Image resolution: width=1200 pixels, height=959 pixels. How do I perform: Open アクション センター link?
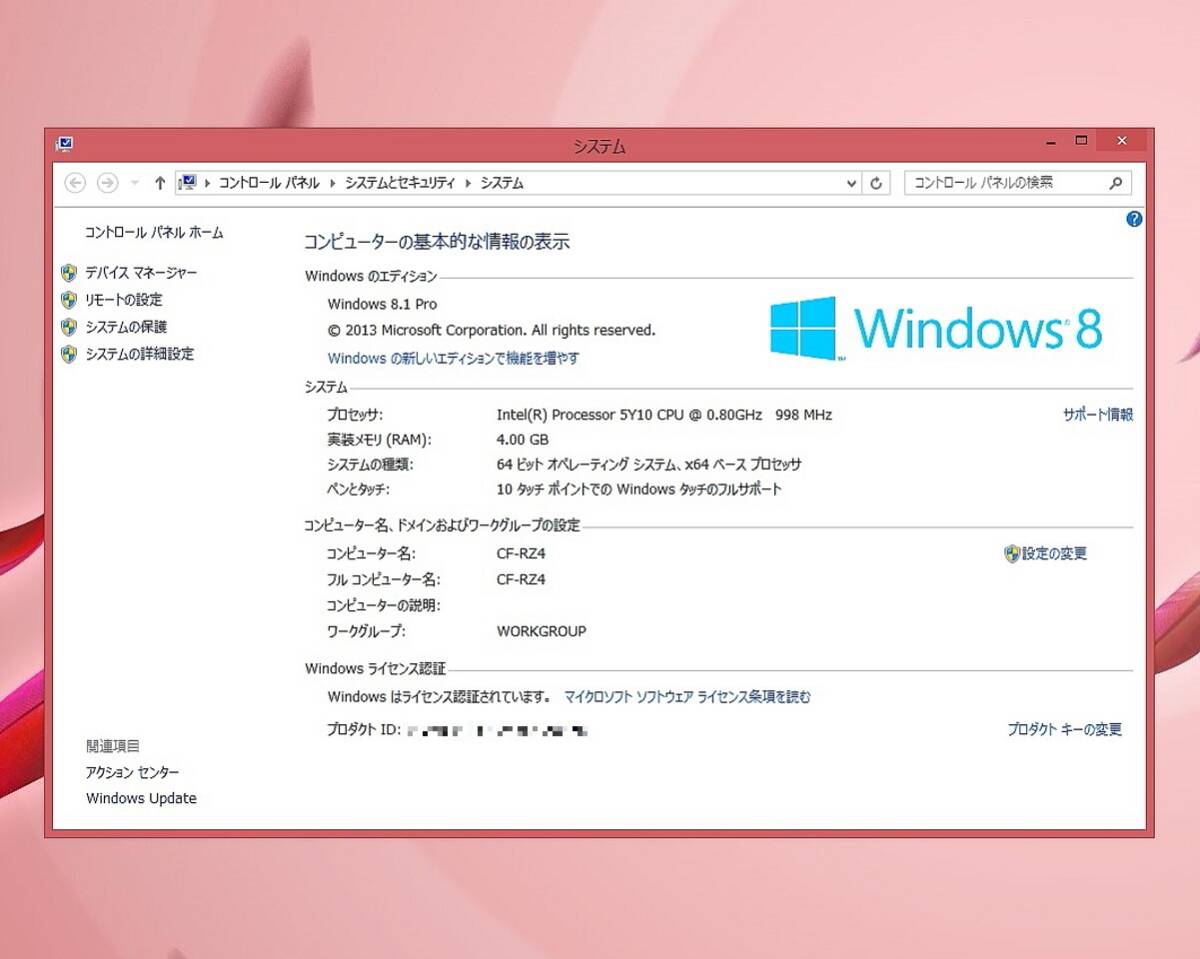(133, 772)
